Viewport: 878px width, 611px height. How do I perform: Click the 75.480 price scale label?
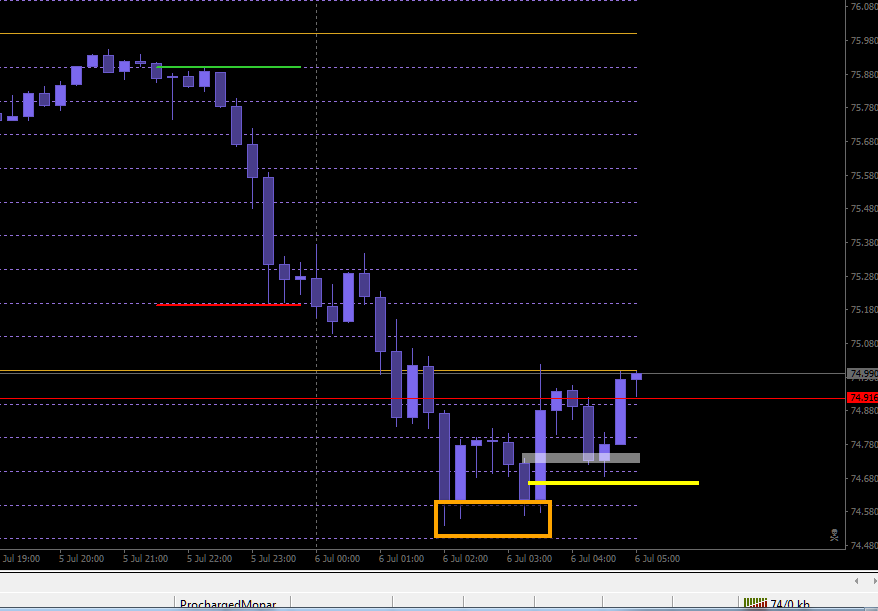point(864,208)
